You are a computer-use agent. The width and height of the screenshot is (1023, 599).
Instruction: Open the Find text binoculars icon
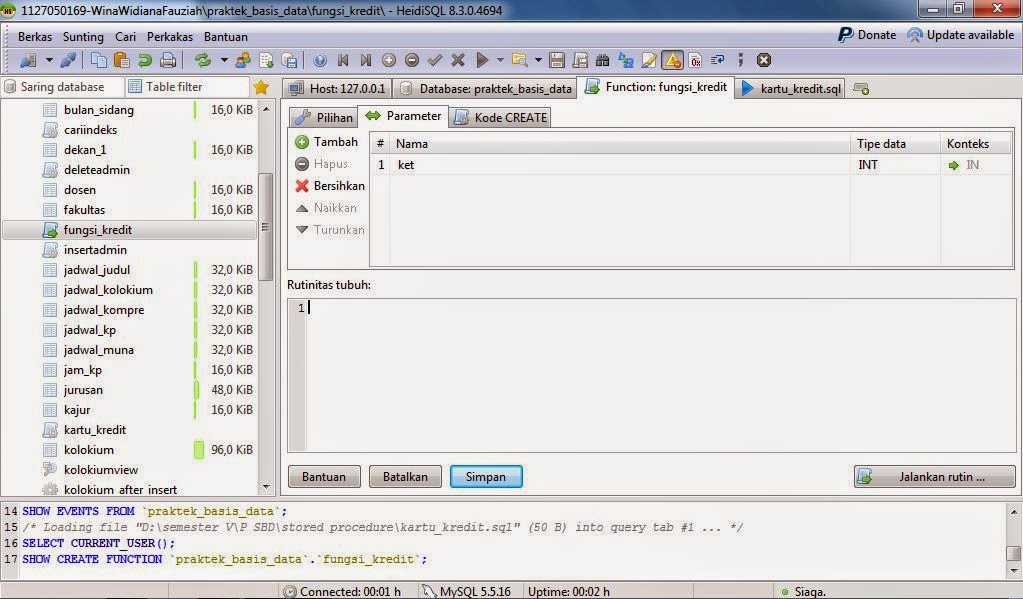[602, 60]
